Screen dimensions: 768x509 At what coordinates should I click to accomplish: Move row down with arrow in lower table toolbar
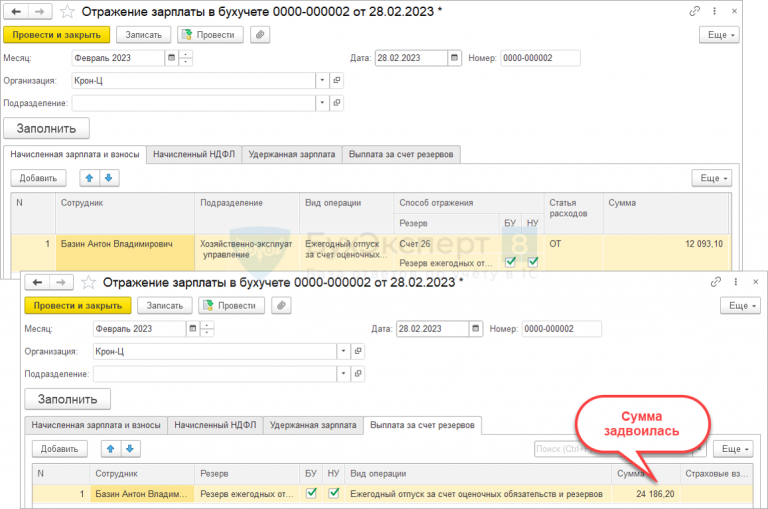pyautogui.click(x=130, y=449)
